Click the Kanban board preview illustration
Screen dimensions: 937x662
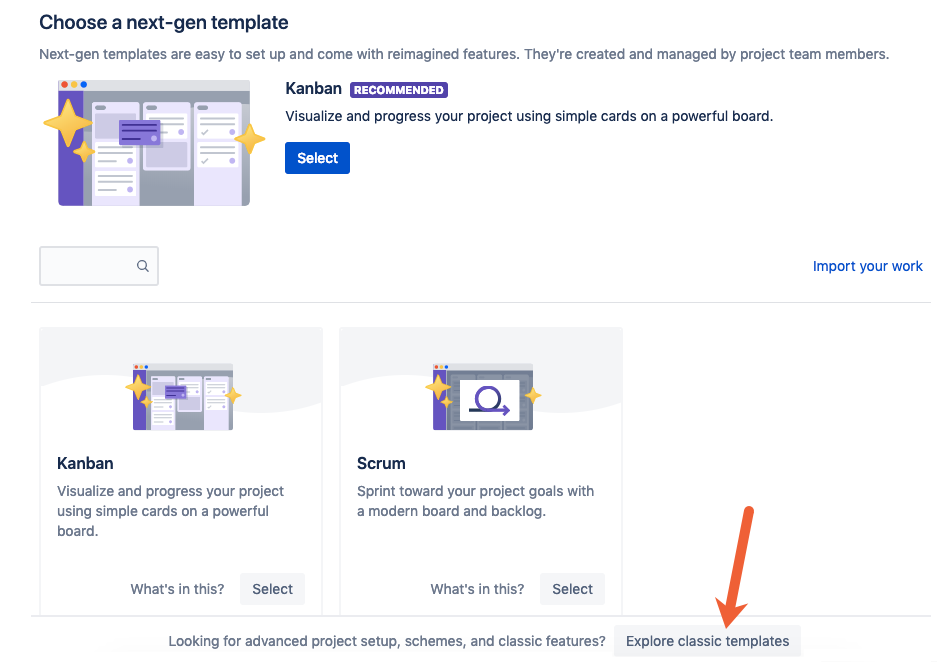point(155,143)
